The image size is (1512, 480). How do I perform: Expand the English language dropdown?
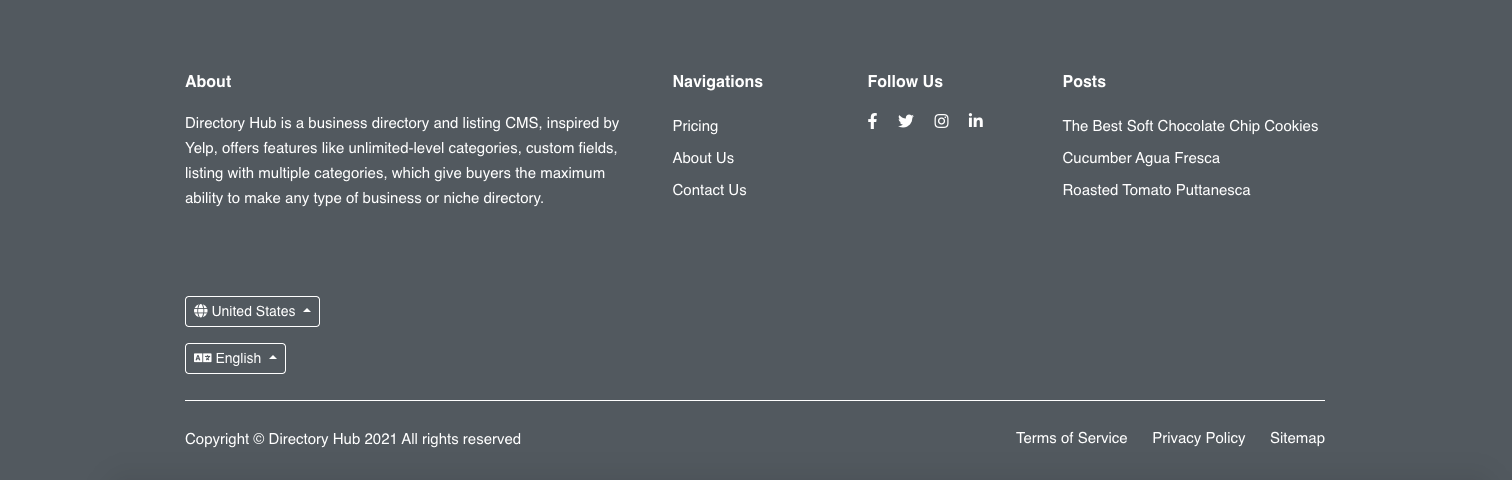tap(235, 358)
